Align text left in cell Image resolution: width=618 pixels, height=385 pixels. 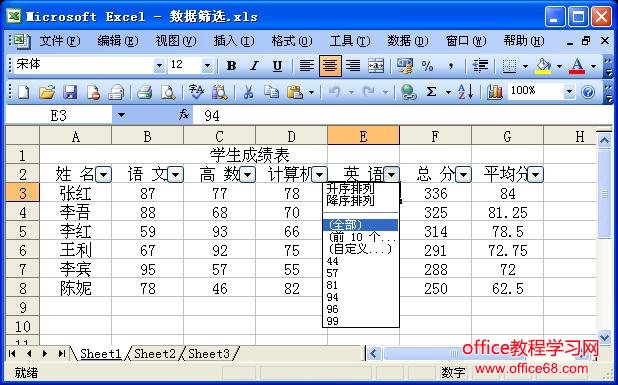(307, 66)
